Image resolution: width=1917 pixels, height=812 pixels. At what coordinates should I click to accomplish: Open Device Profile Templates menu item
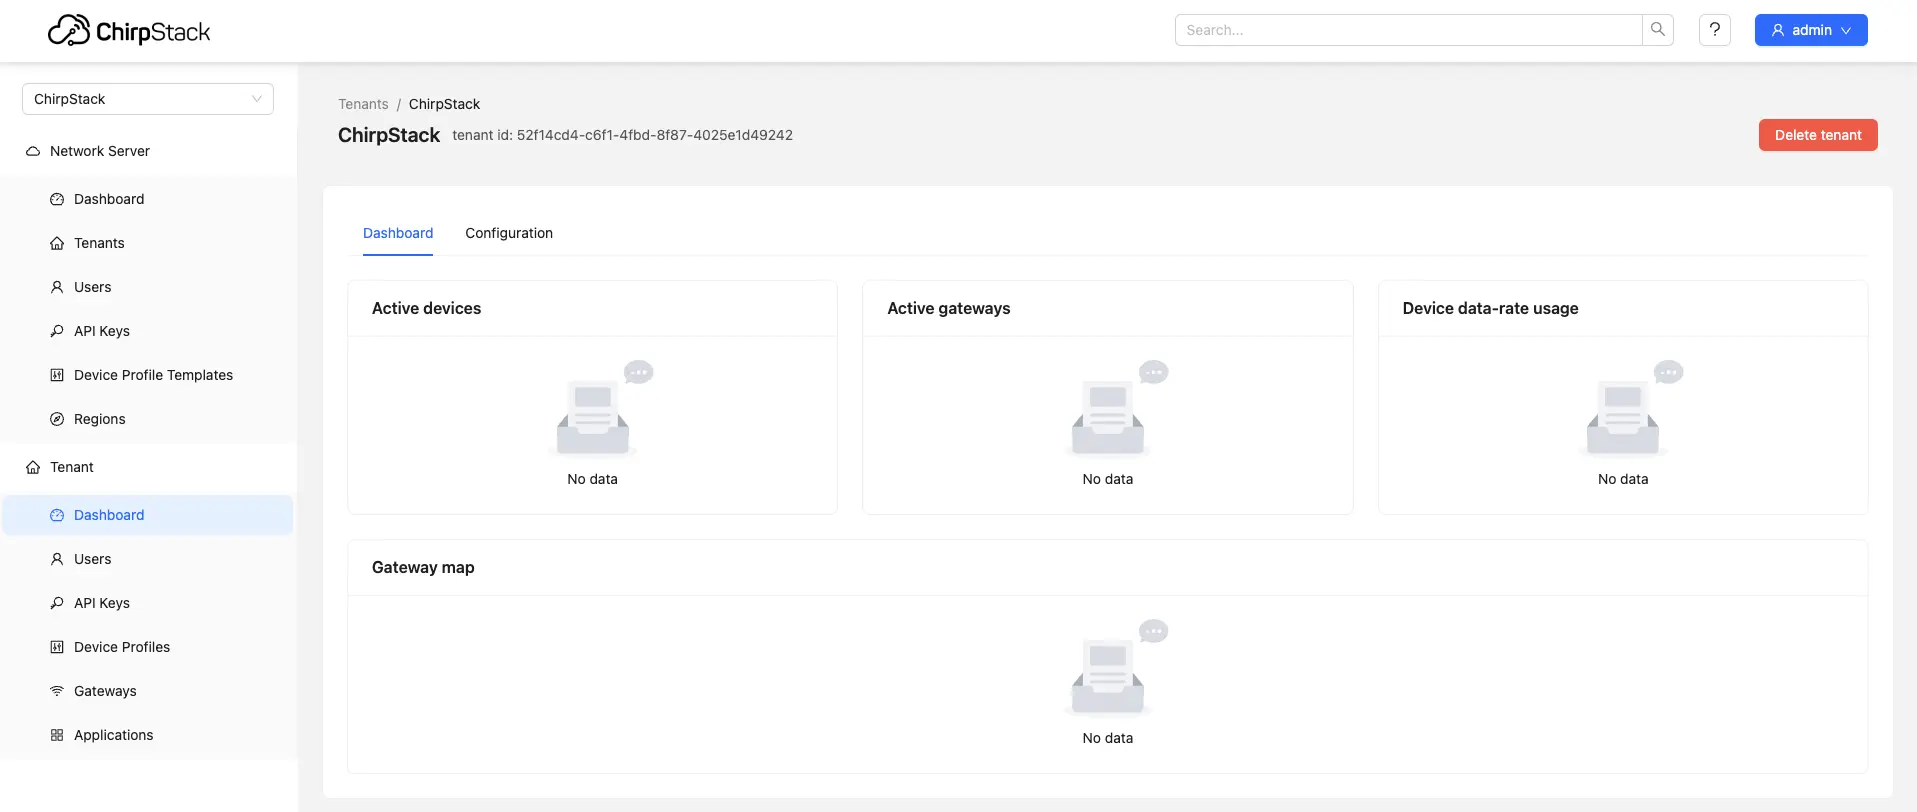tap(148, 375)
